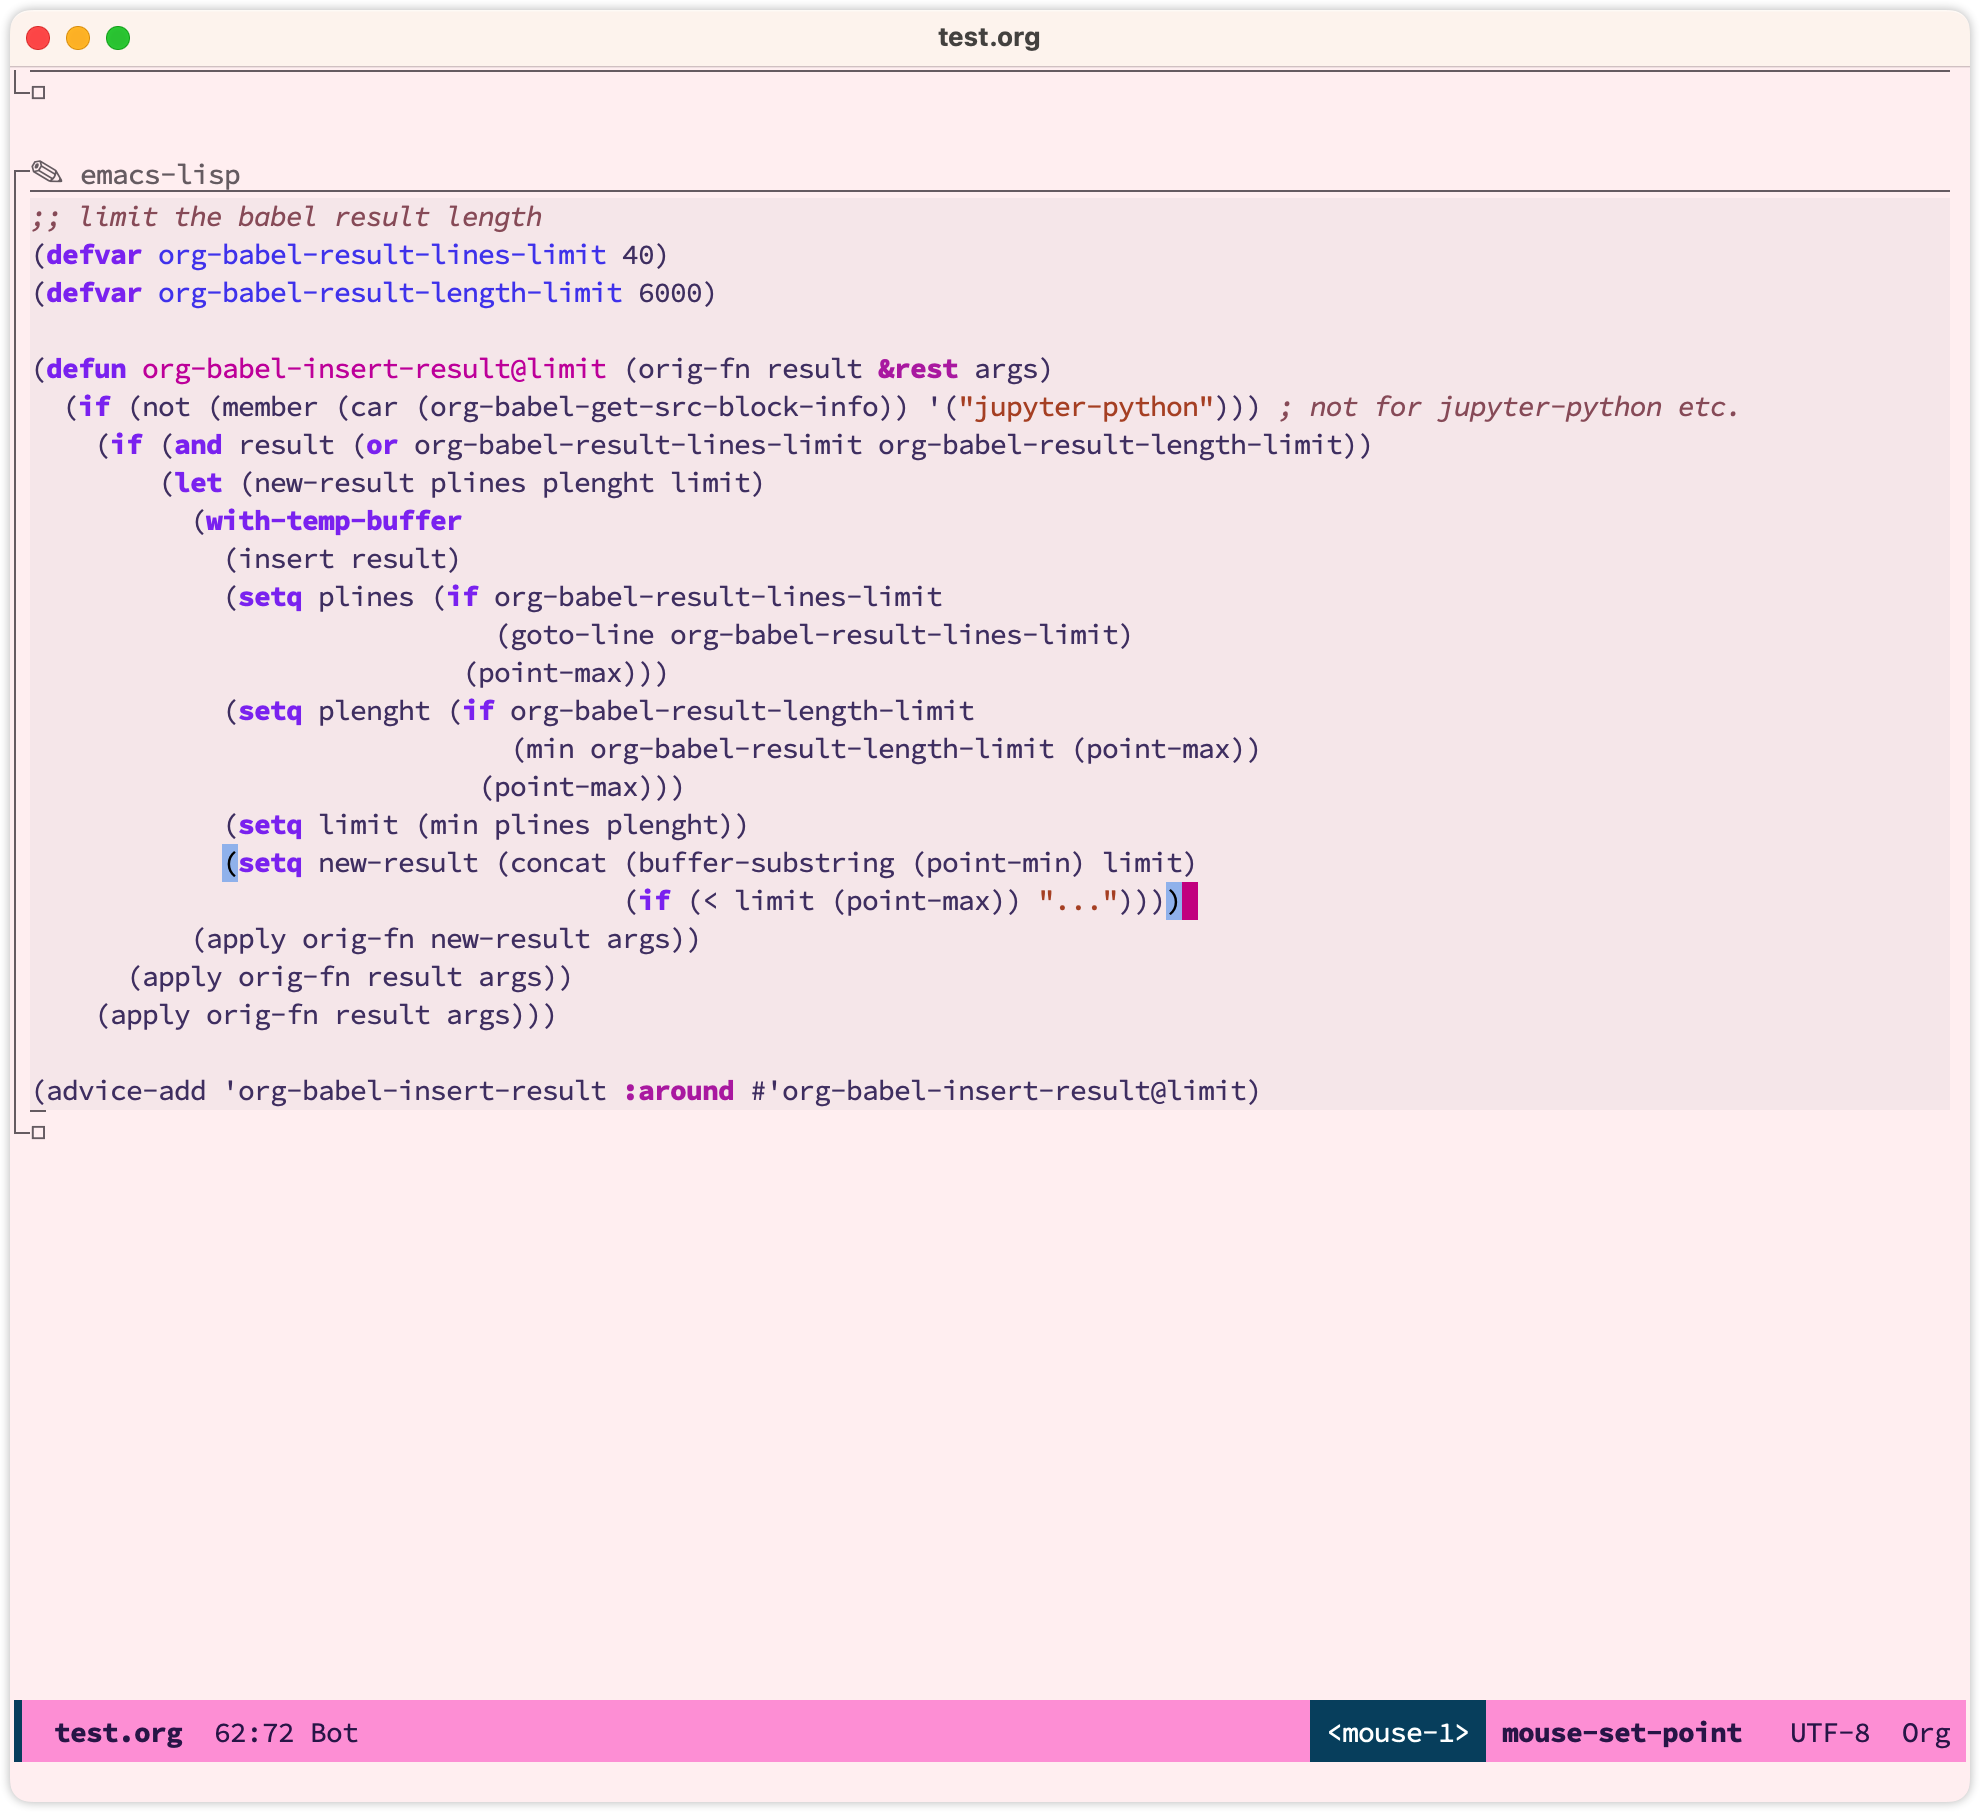1980x1812 pixels.
Task: Click 'setq limit' line
Action: pos(486,825)
